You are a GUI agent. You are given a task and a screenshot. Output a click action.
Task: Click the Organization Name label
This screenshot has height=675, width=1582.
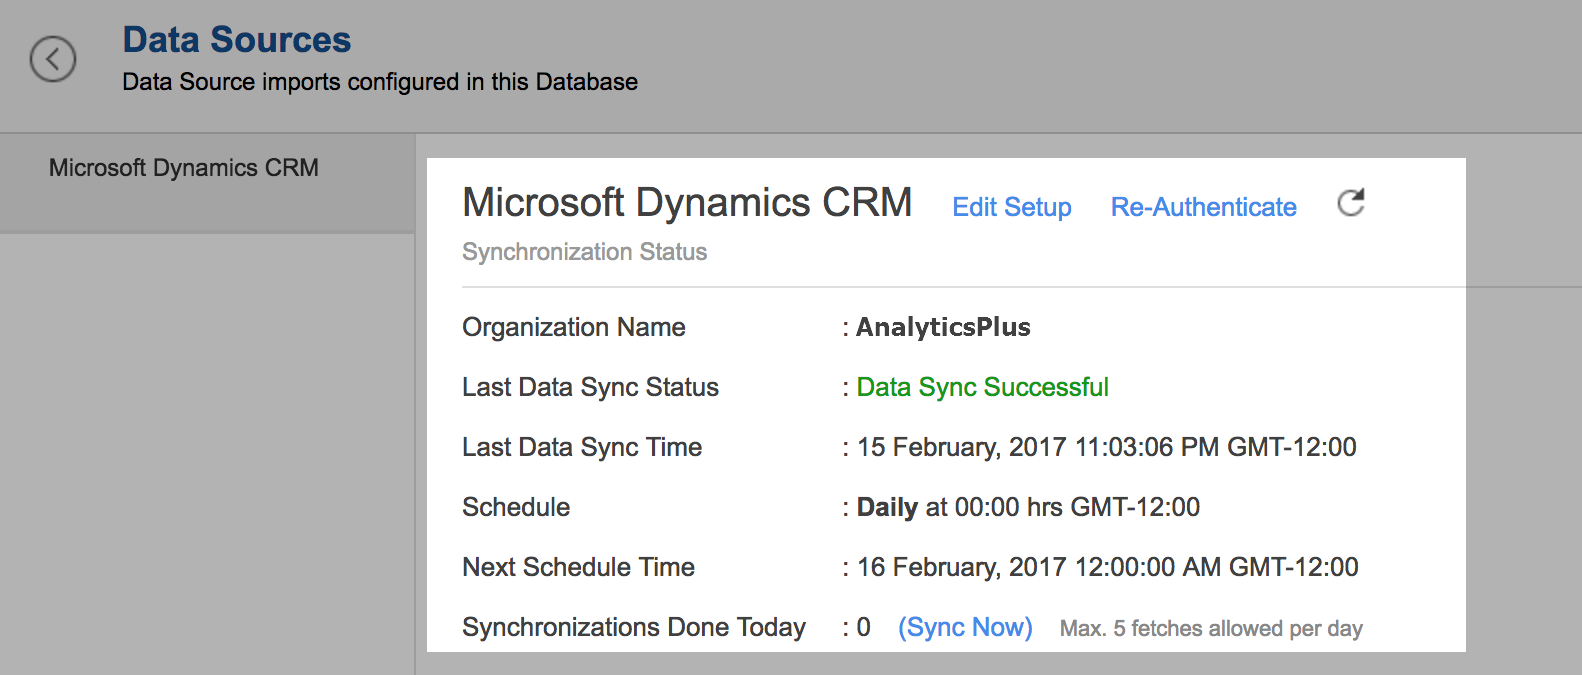coord(573,327)
